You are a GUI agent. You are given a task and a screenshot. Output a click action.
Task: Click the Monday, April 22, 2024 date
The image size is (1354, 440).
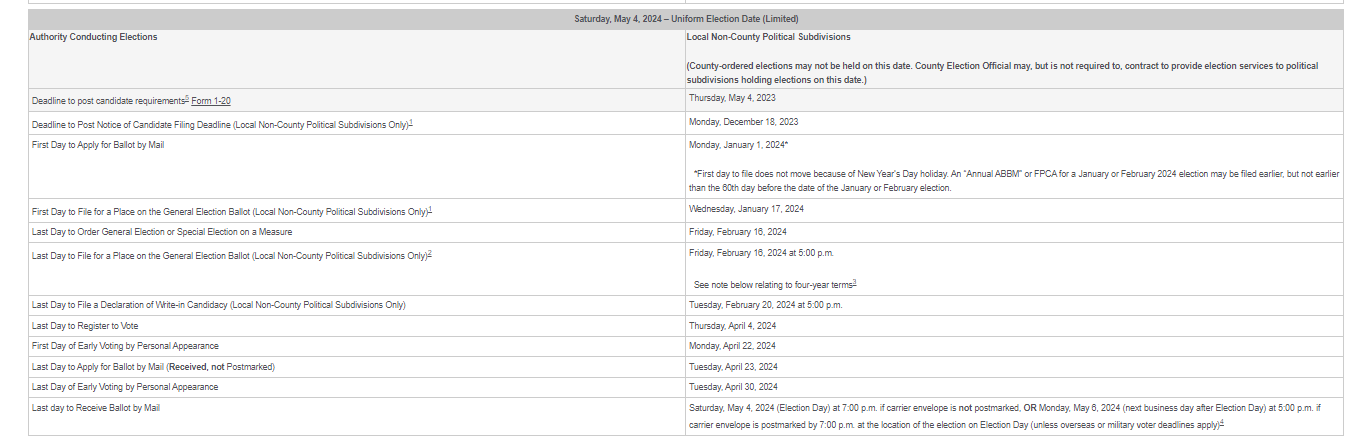(733, 346)
